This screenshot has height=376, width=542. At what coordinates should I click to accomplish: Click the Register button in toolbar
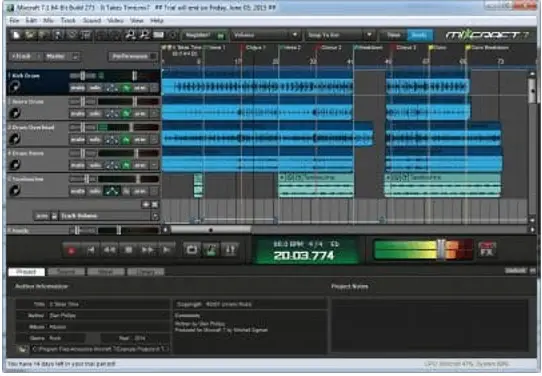coord(204,35)
